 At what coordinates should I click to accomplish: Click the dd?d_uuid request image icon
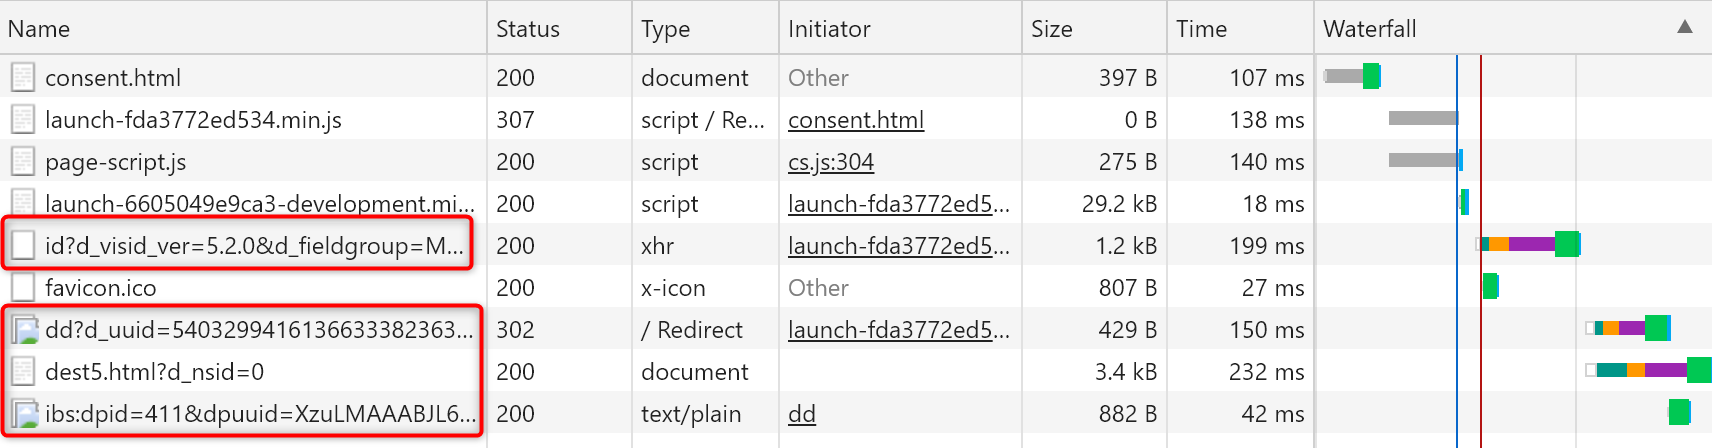pyautogui.click(x=24, y=330)
